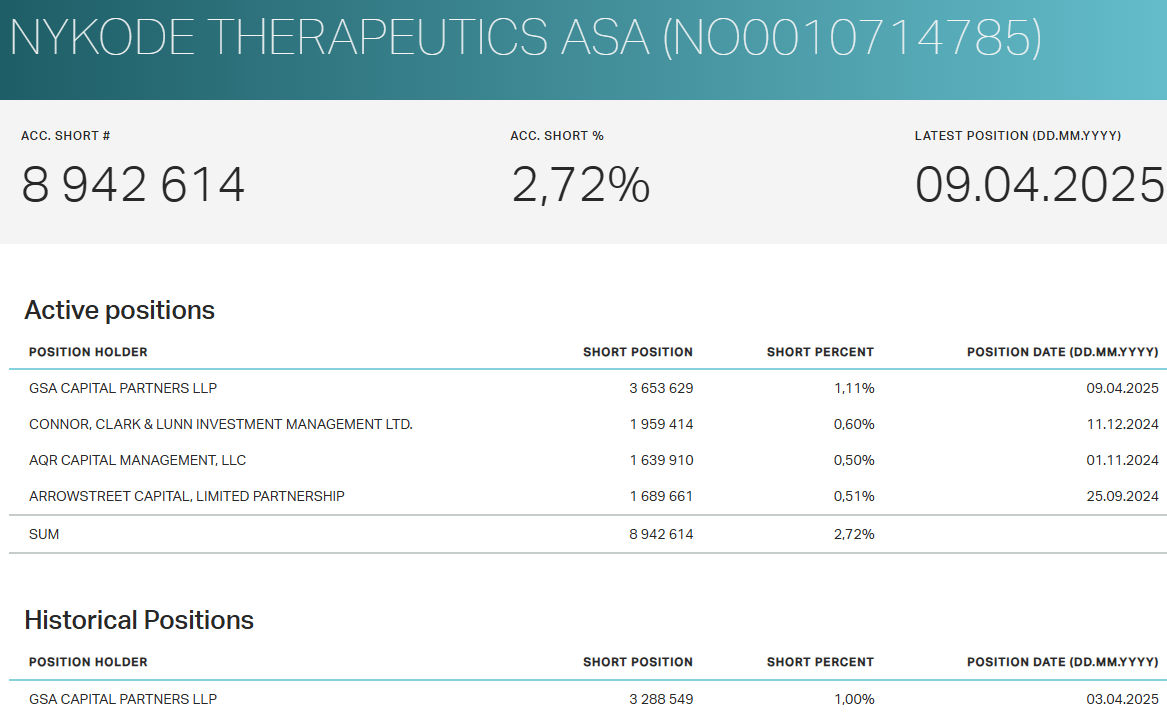
Task: Select GSA CAPITAL PARTNERS LLP in Historical Positions
Action: 123,699
